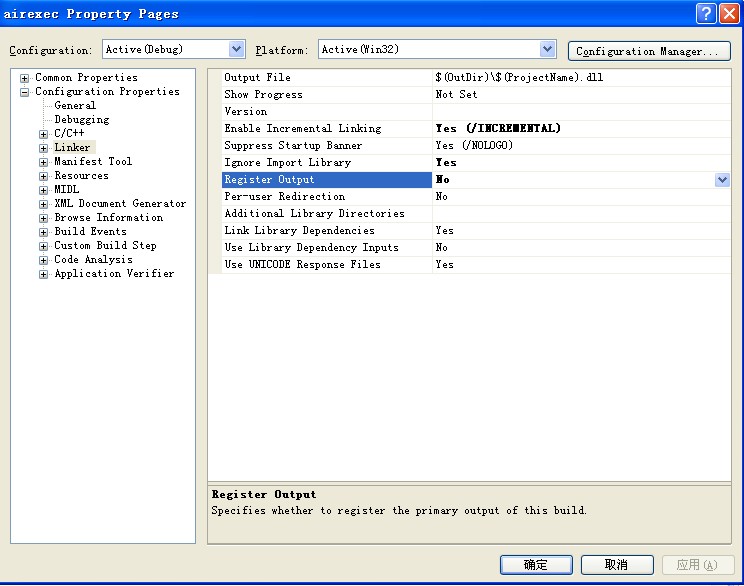Select the Version property row

[x=327, y=112]
